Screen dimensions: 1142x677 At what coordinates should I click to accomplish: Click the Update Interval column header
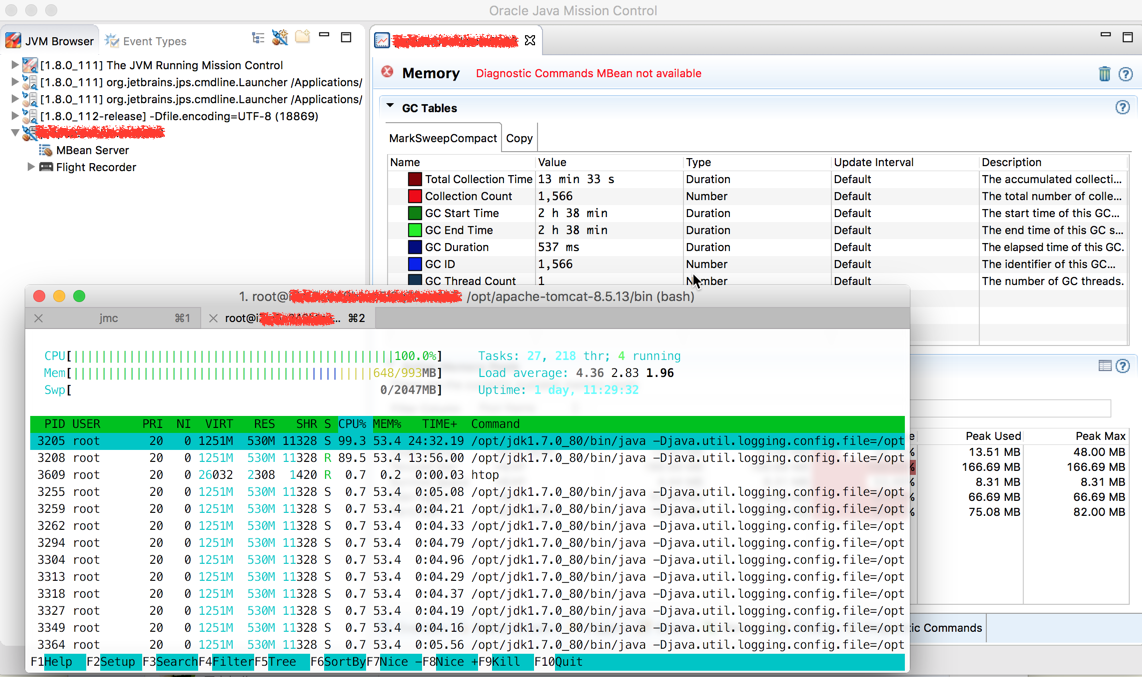873,162
